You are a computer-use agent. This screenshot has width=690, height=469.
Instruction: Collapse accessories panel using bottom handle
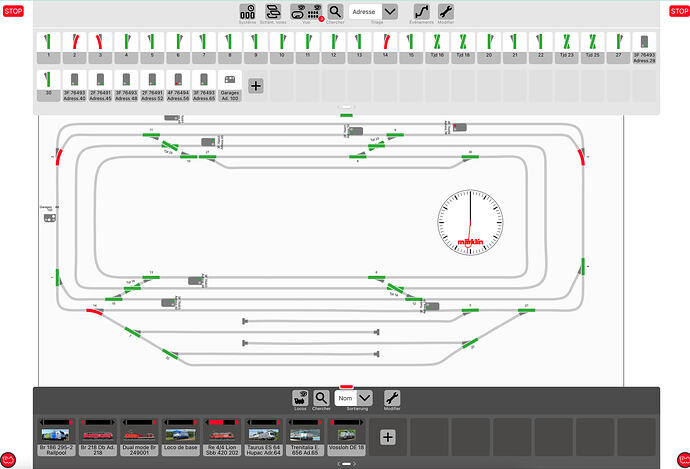(345, 107)
